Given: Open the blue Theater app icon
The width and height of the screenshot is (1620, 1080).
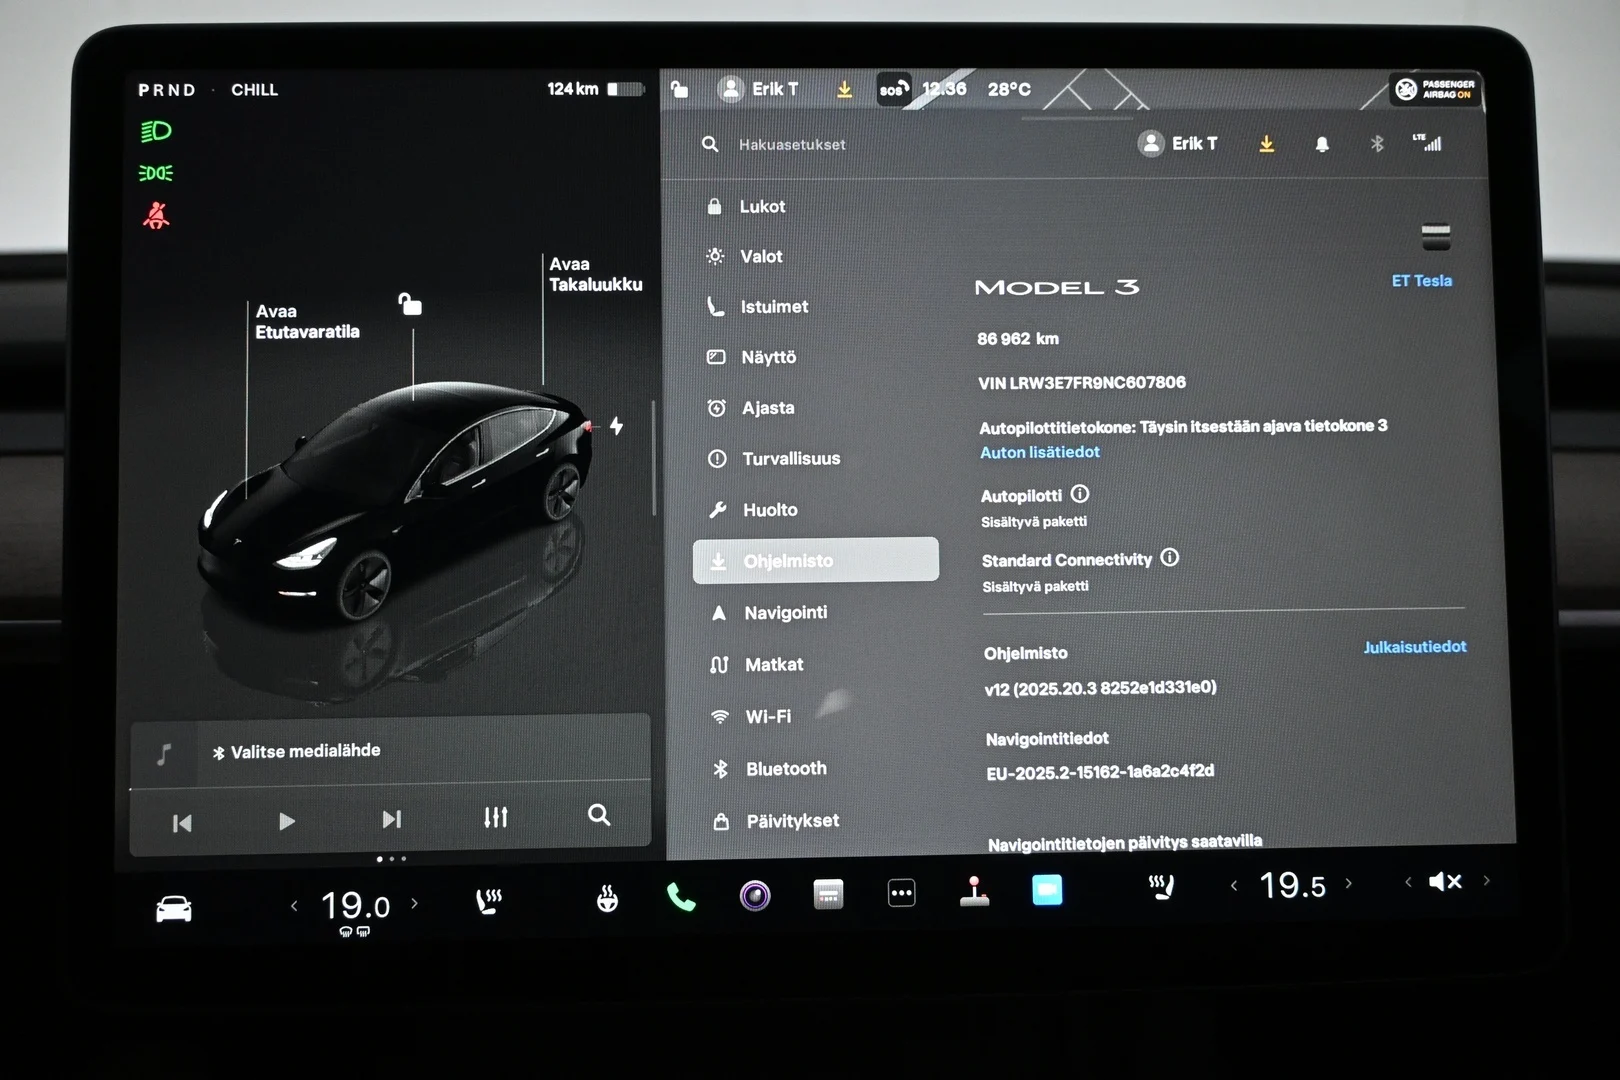Looking at the screenshot, I should pos(1047,889).
